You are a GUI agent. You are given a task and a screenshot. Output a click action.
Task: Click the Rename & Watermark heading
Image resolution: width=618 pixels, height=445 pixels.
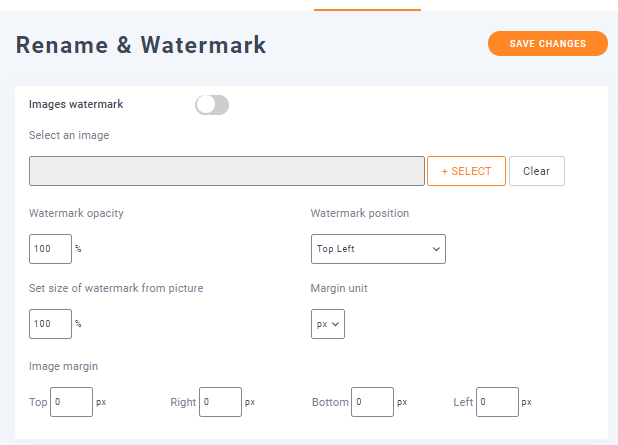[141, 45]
